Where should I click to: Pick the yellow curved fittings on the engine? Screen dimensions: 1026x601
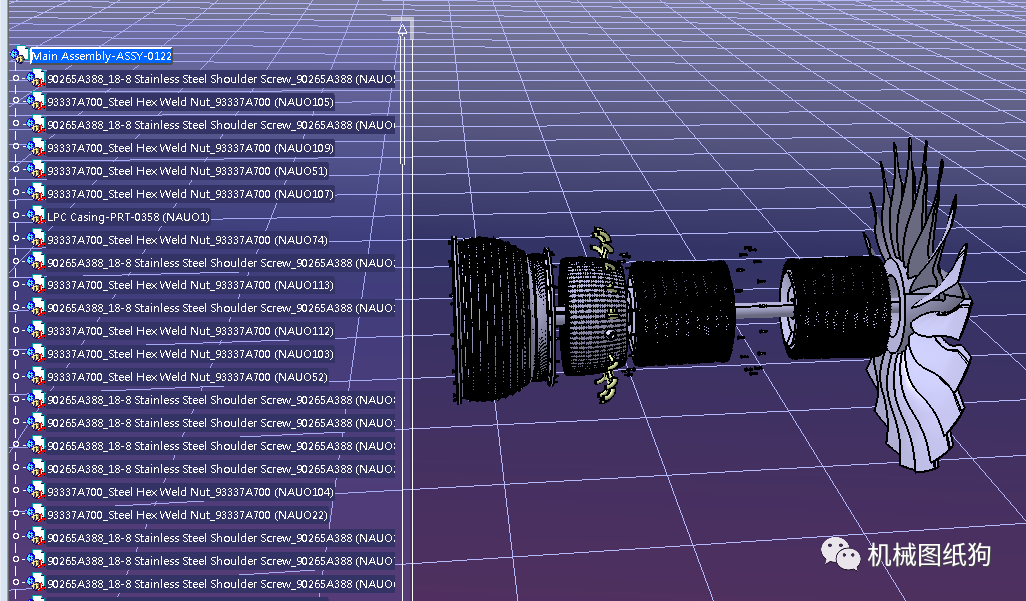coord(605,314)
